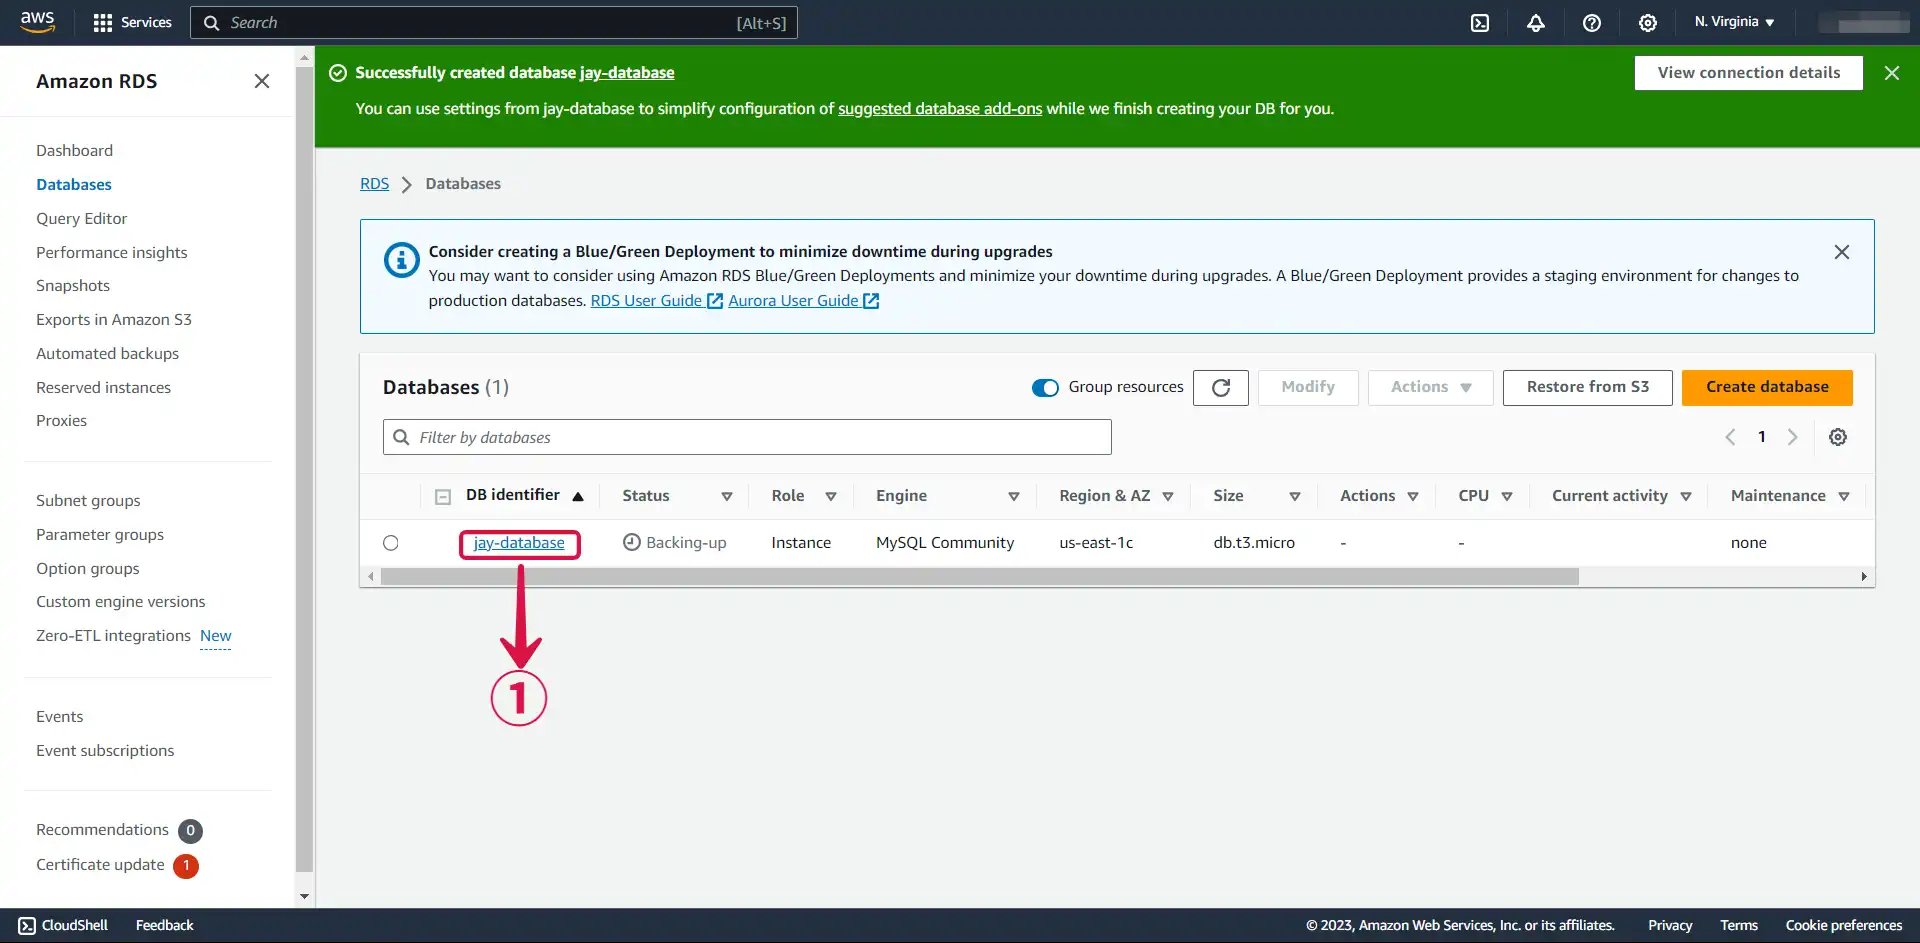
Task: Open the help question mark icon
Action: pos(1592,22)
